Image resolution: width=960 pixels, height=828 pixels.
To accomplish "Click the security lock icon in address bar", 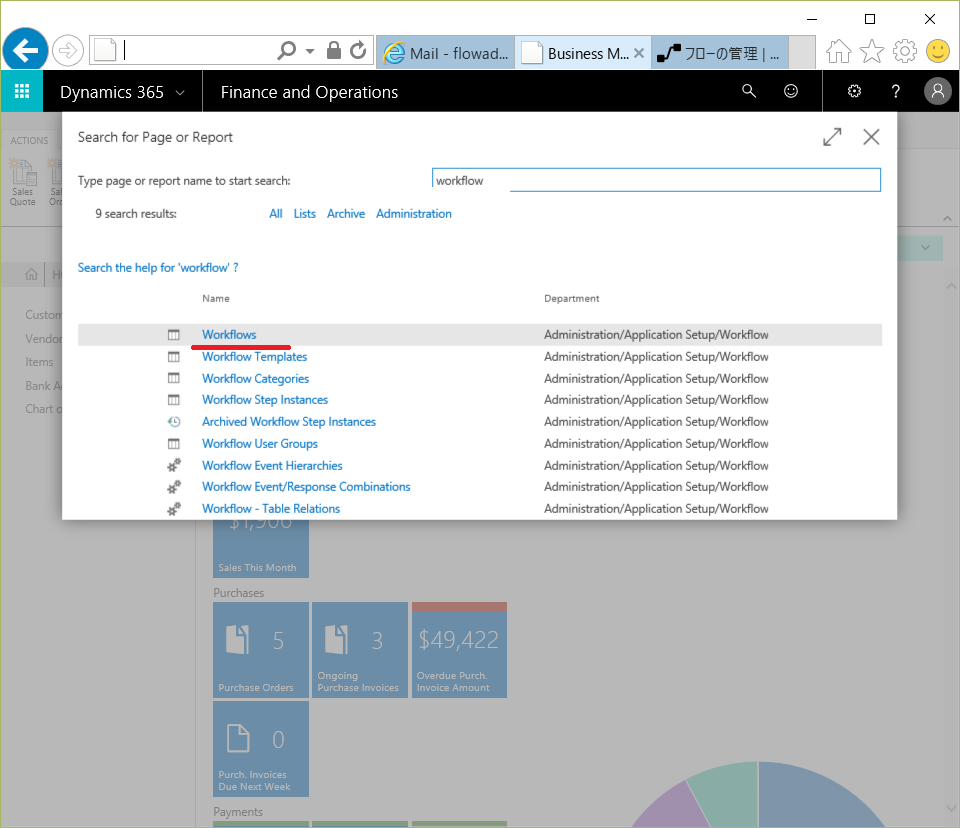I will pyautogui.click(x=334, y=50).
